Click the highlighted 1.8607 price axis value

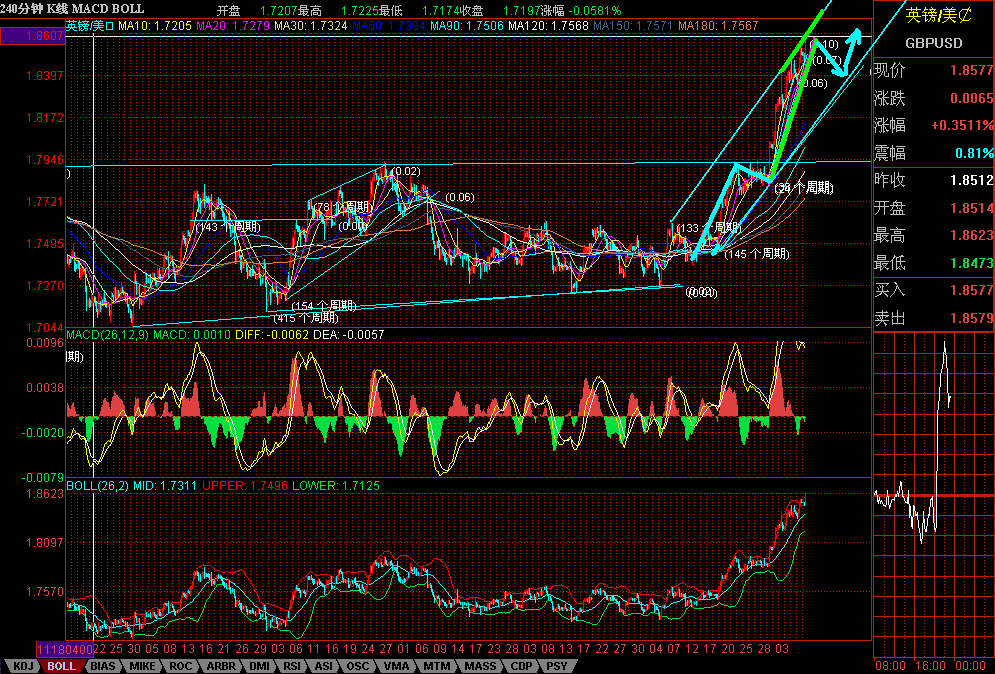32,36
